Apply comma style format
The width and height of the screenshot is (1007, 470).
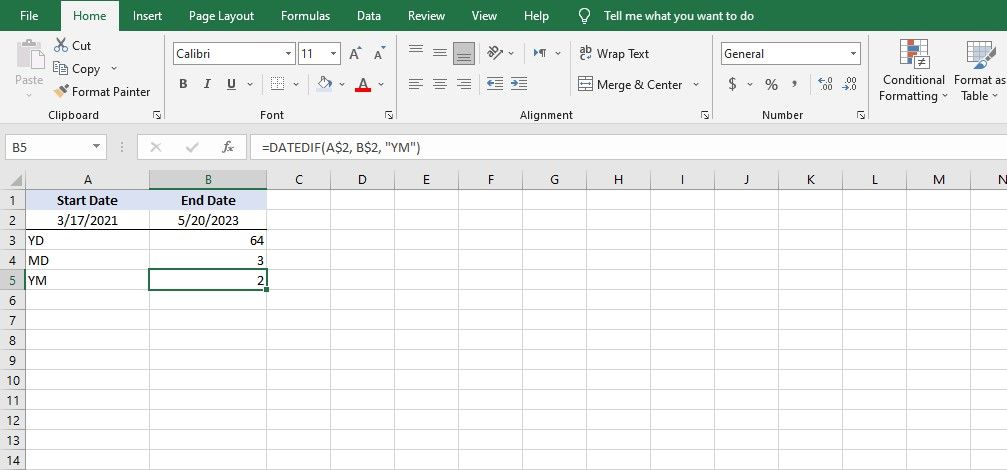tap(795, 84)
